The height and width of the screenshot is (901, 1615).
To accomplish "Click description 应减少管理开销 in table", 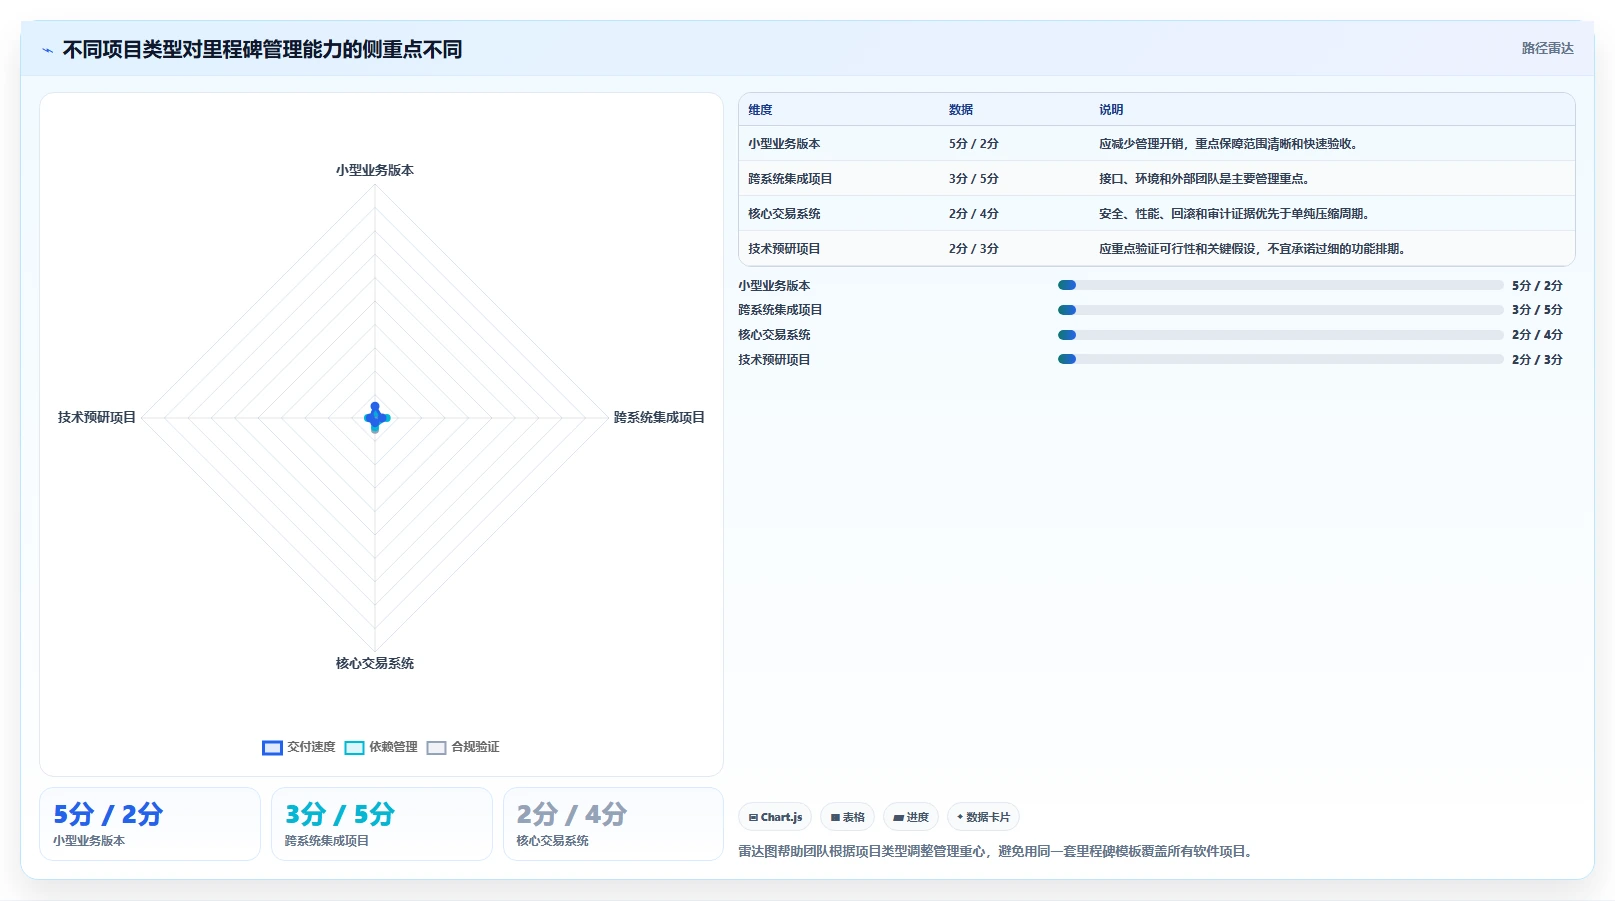I will tap(1229, 144).
